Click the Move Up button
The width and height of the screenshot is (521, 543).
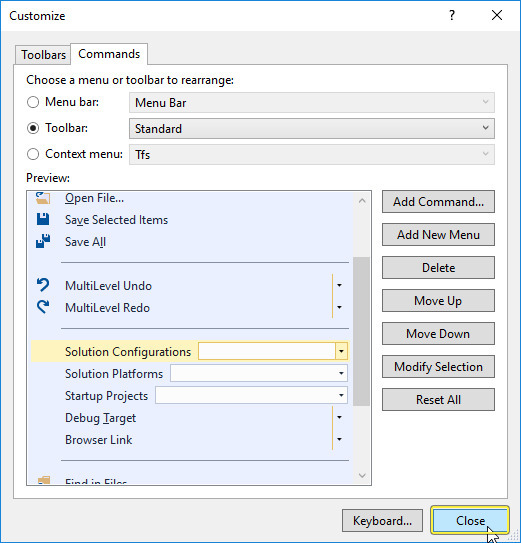(438, 301)
